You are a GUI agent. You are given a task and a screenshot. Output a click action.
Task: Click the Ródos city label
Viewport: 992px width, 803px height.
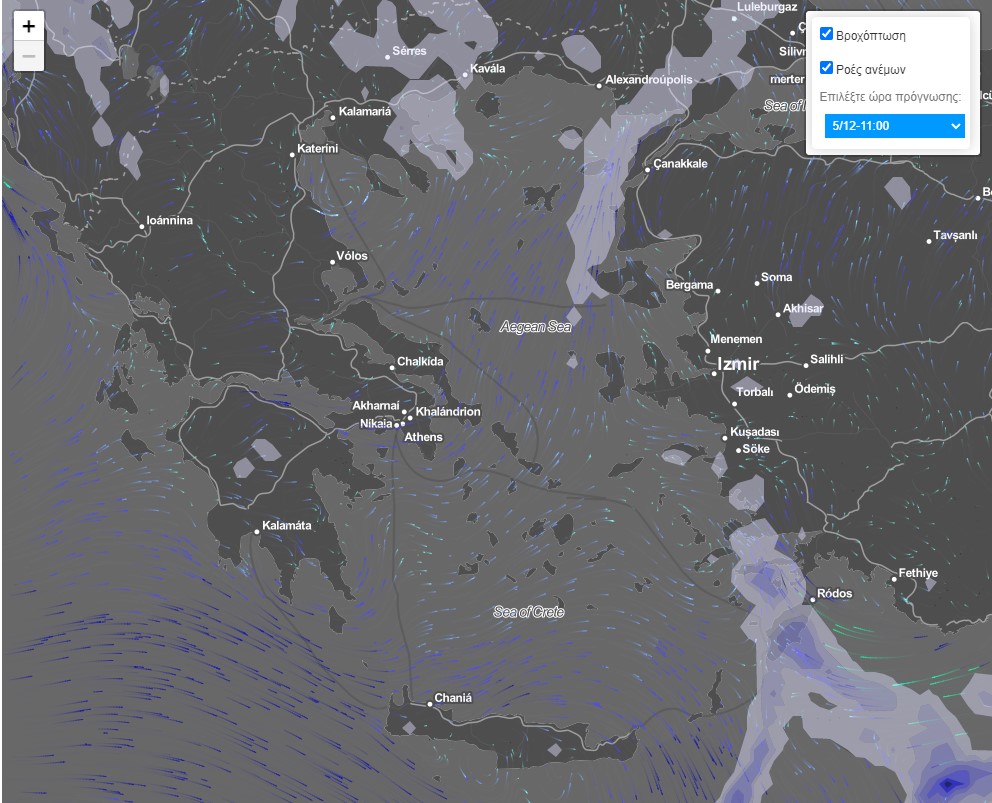(834, 594)
